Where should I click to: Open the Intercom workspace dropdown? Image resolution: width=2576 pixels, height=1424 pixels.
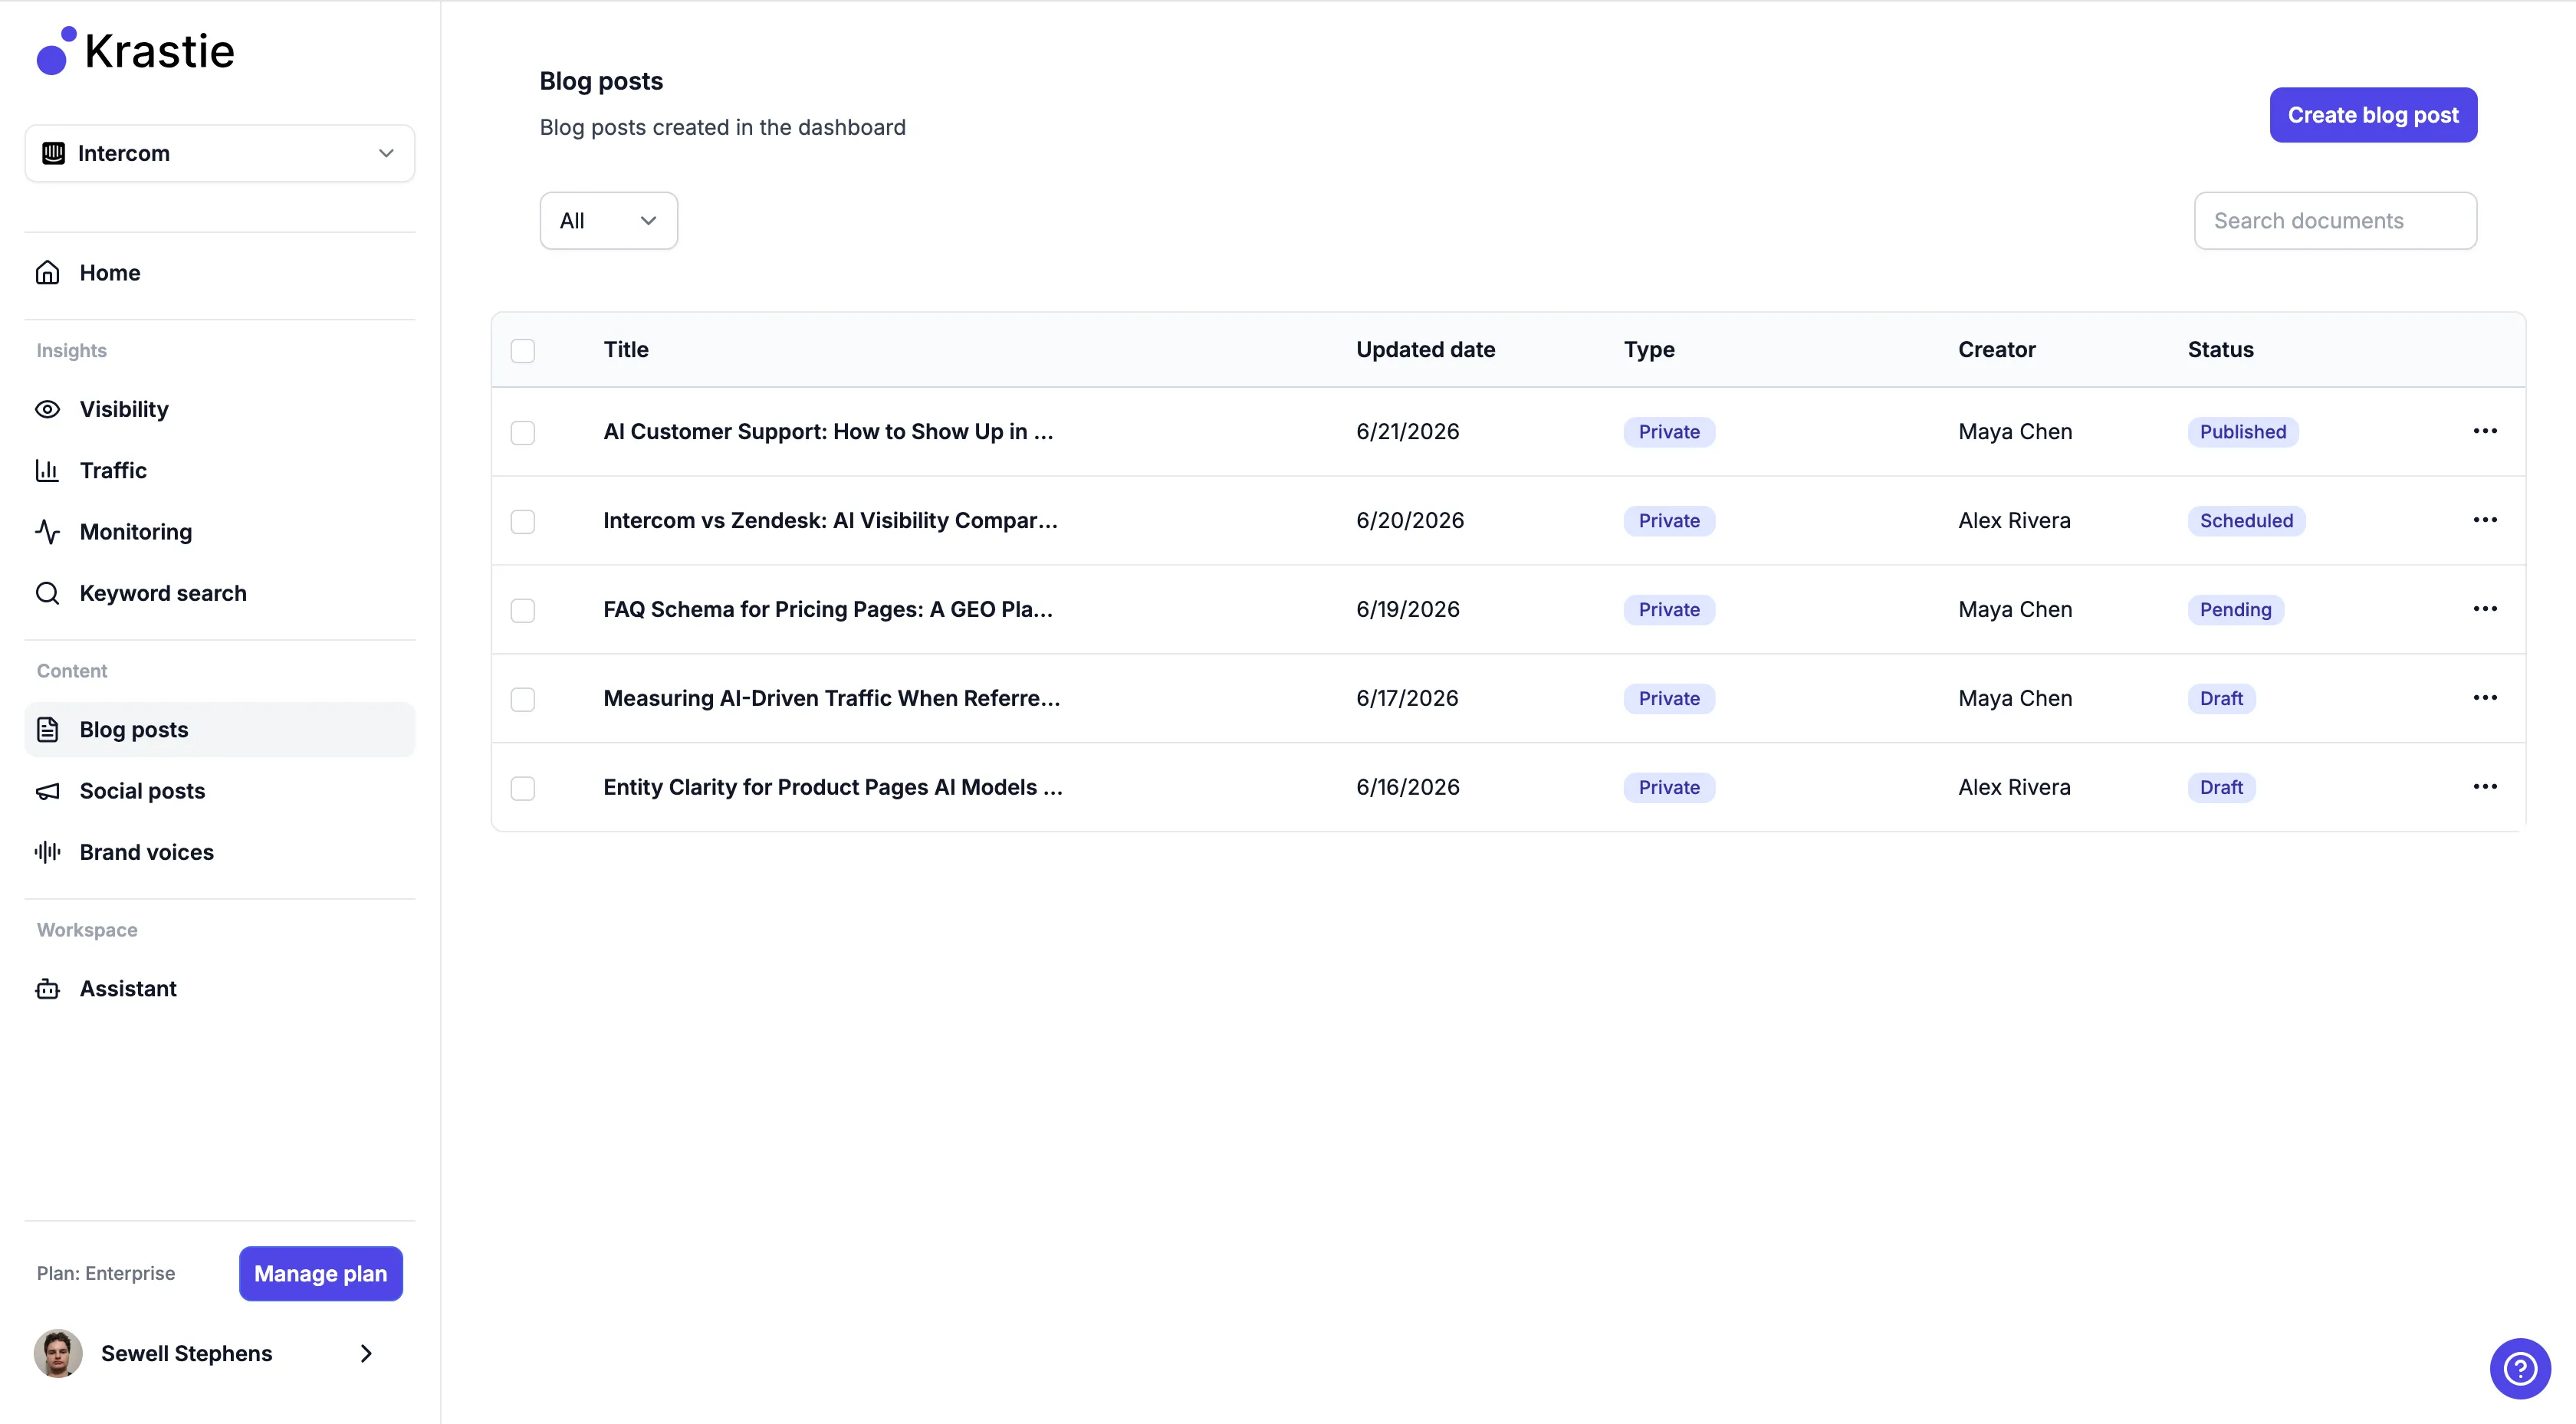[220, 153]
